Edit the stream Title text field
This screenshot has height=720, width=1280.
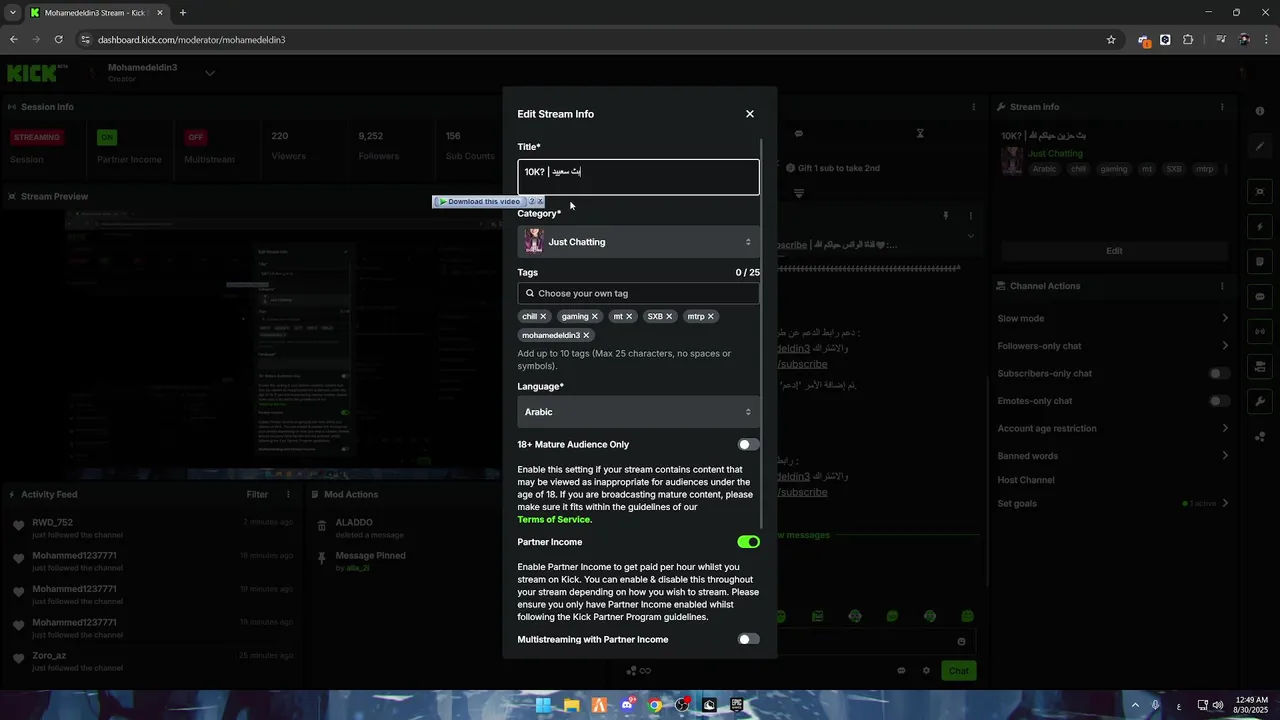click(x=638, y=177)
